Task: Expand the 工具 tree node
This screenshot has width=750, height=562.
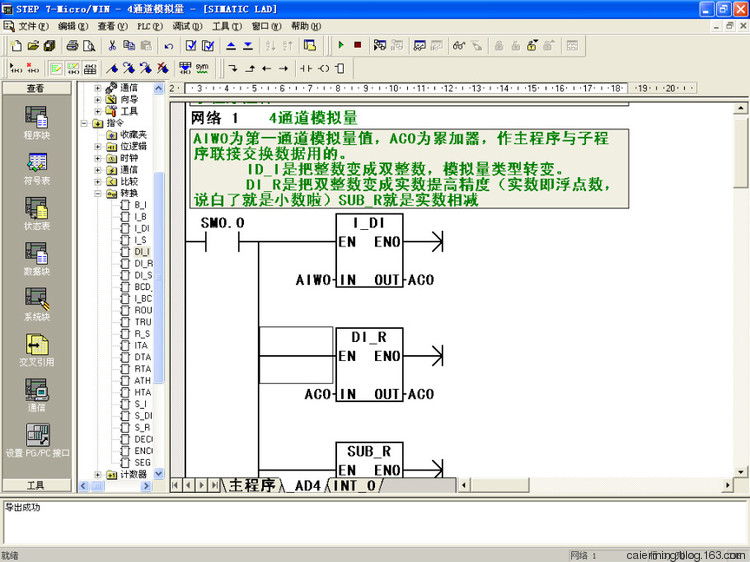Action: pyautogui.click(x=98, y=111)
